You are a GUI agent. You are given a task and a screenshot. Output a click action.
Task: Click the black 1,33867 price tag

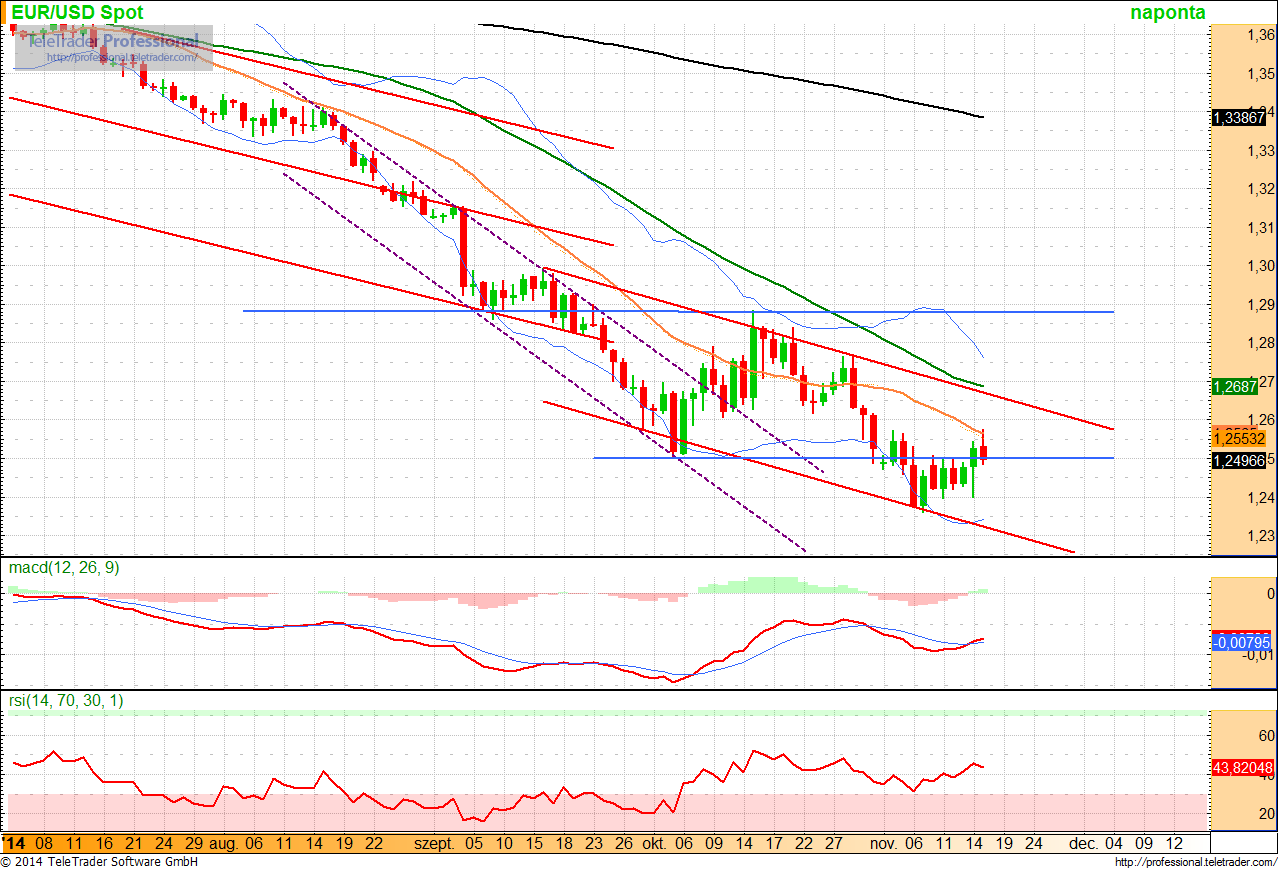tap(1239, 118)
